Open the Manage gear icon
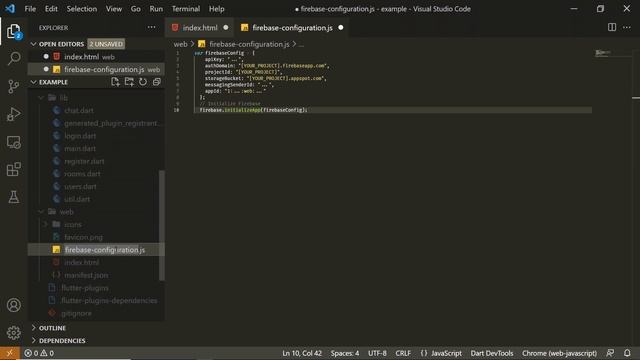The height and width of the screenshot is (360, 640). pyautogui.click(x=13, y=333)
